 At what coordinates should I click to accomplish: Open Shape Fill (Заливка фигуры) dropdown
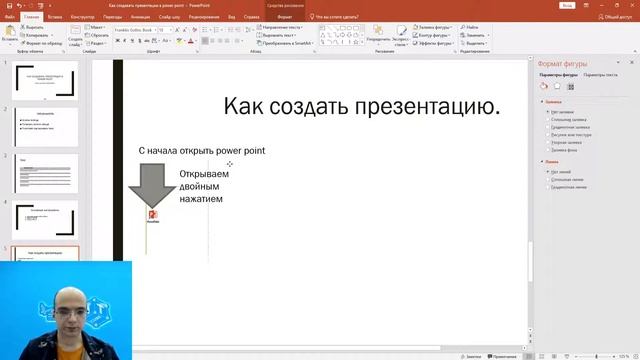pos(432,27)
